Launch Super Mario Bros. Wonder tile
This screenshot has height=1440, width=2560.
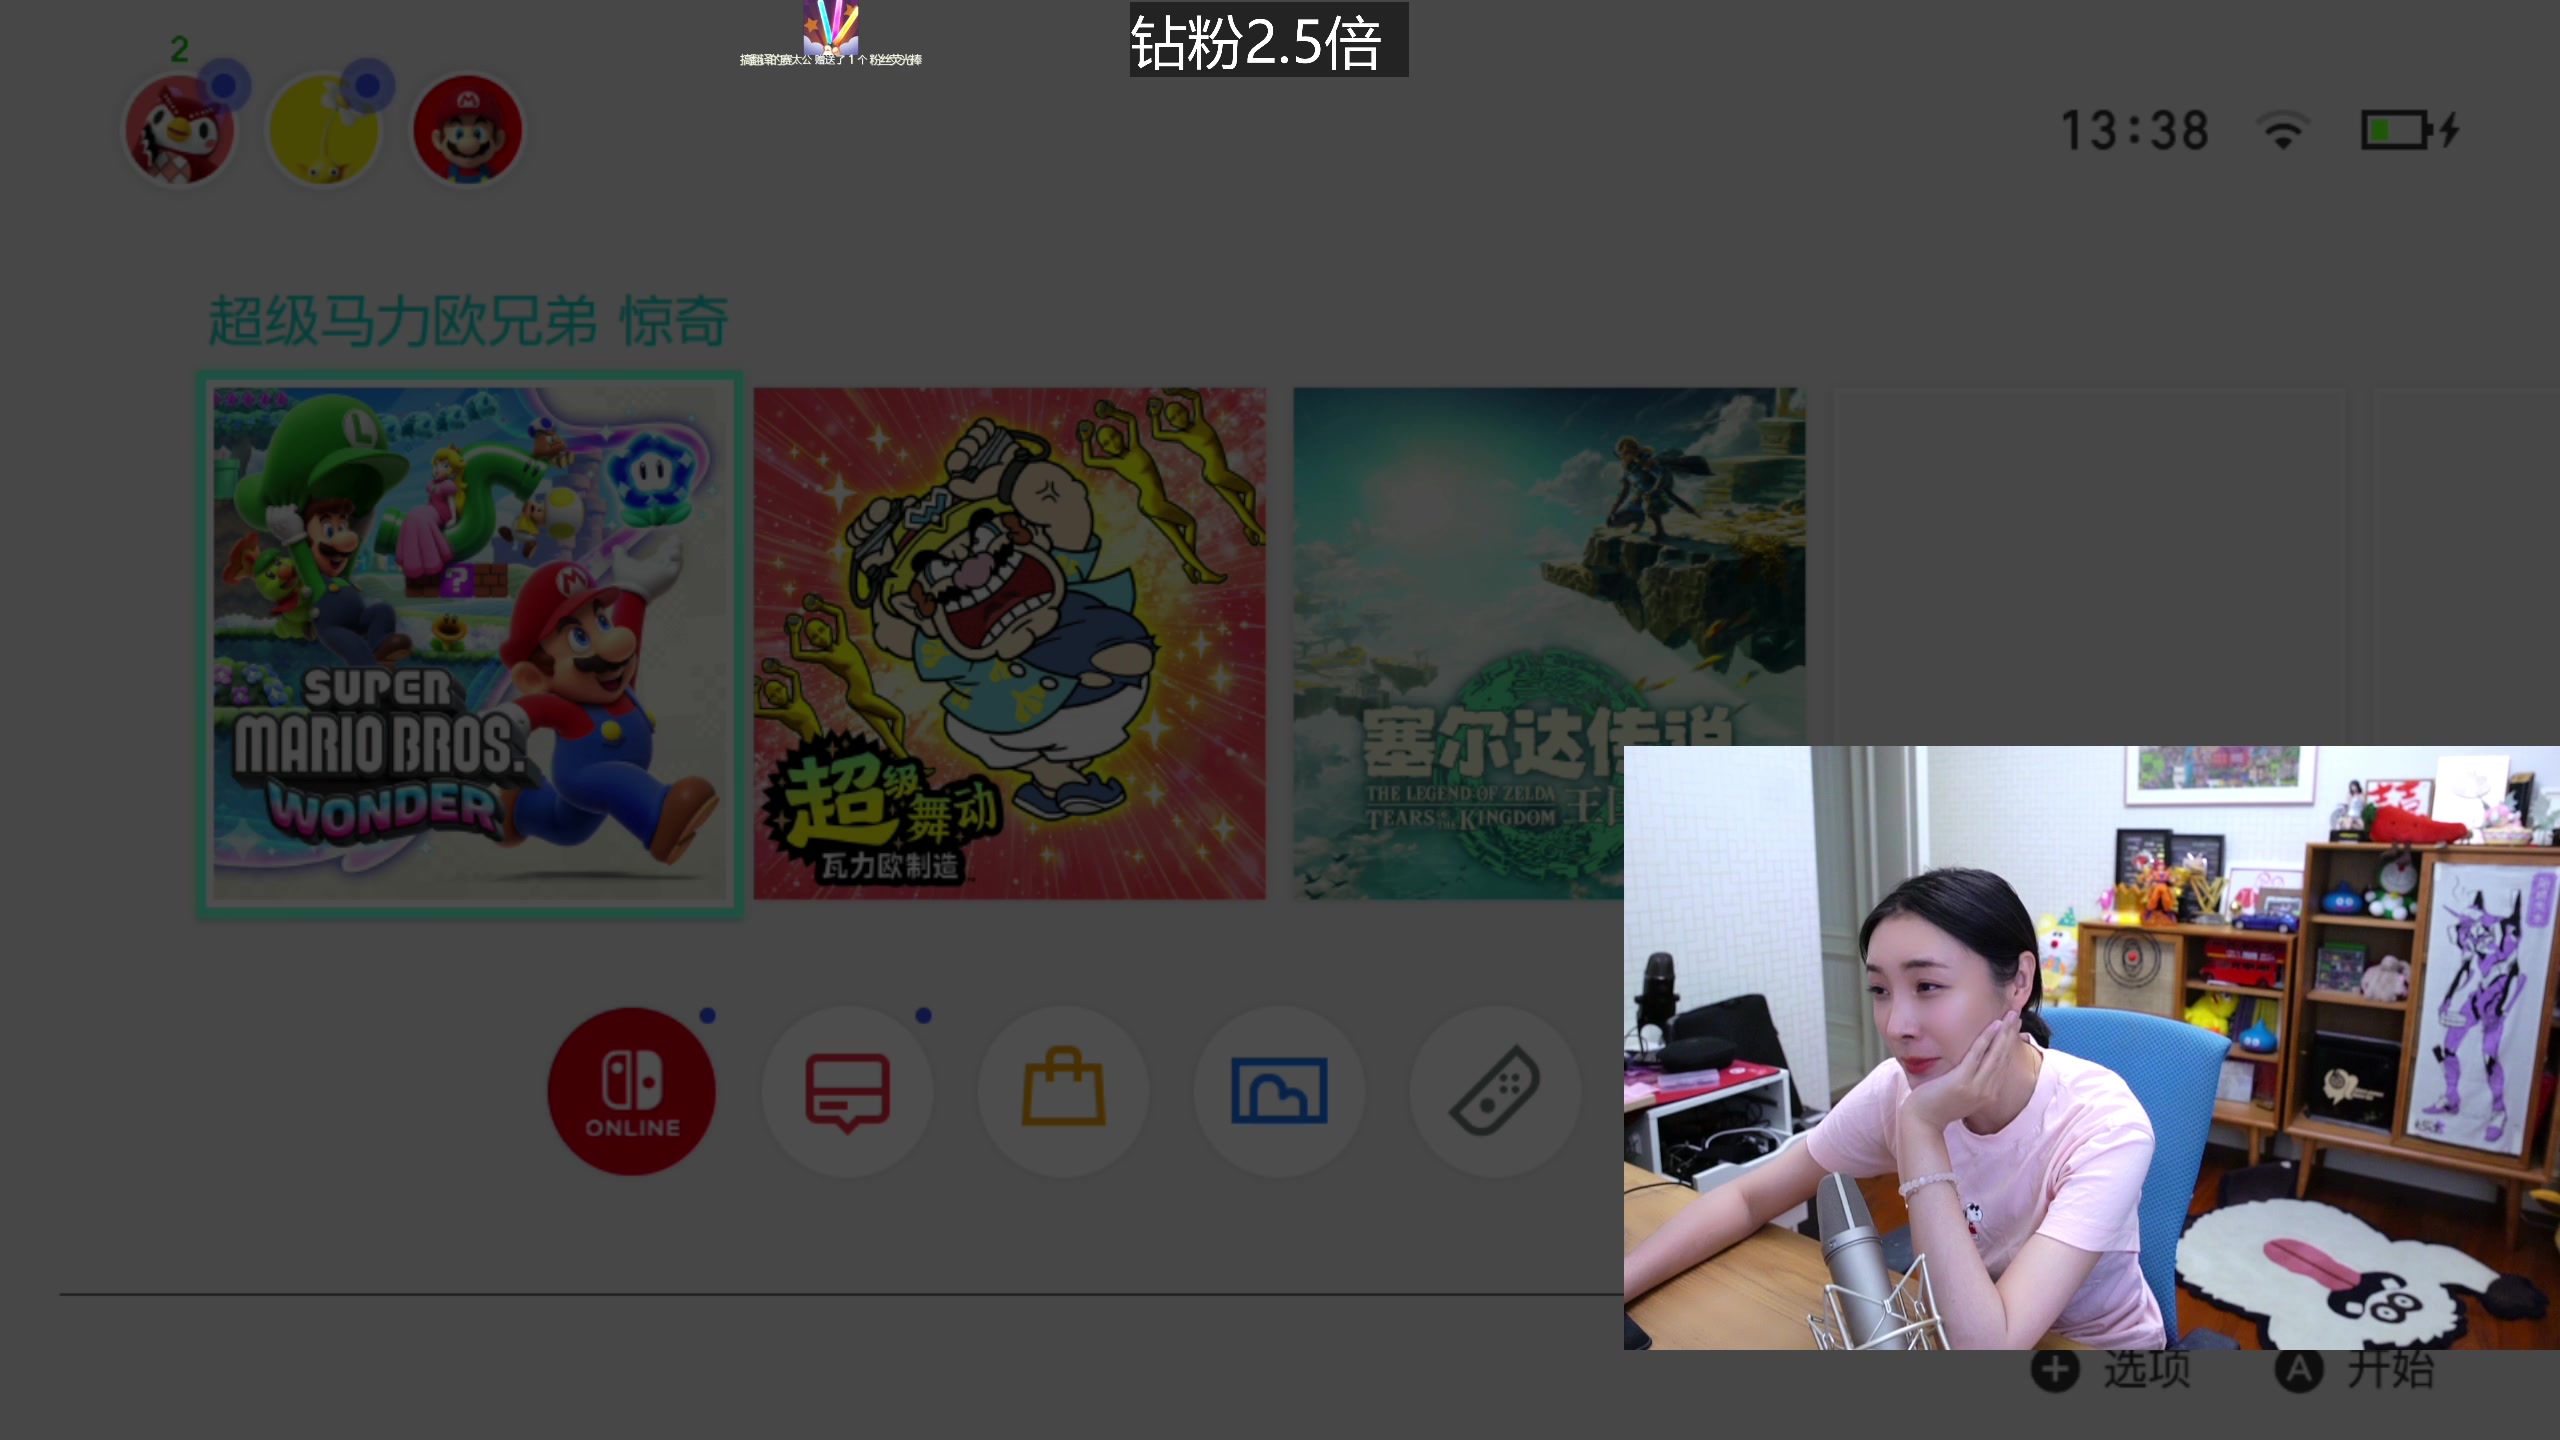tap(470, 644)
